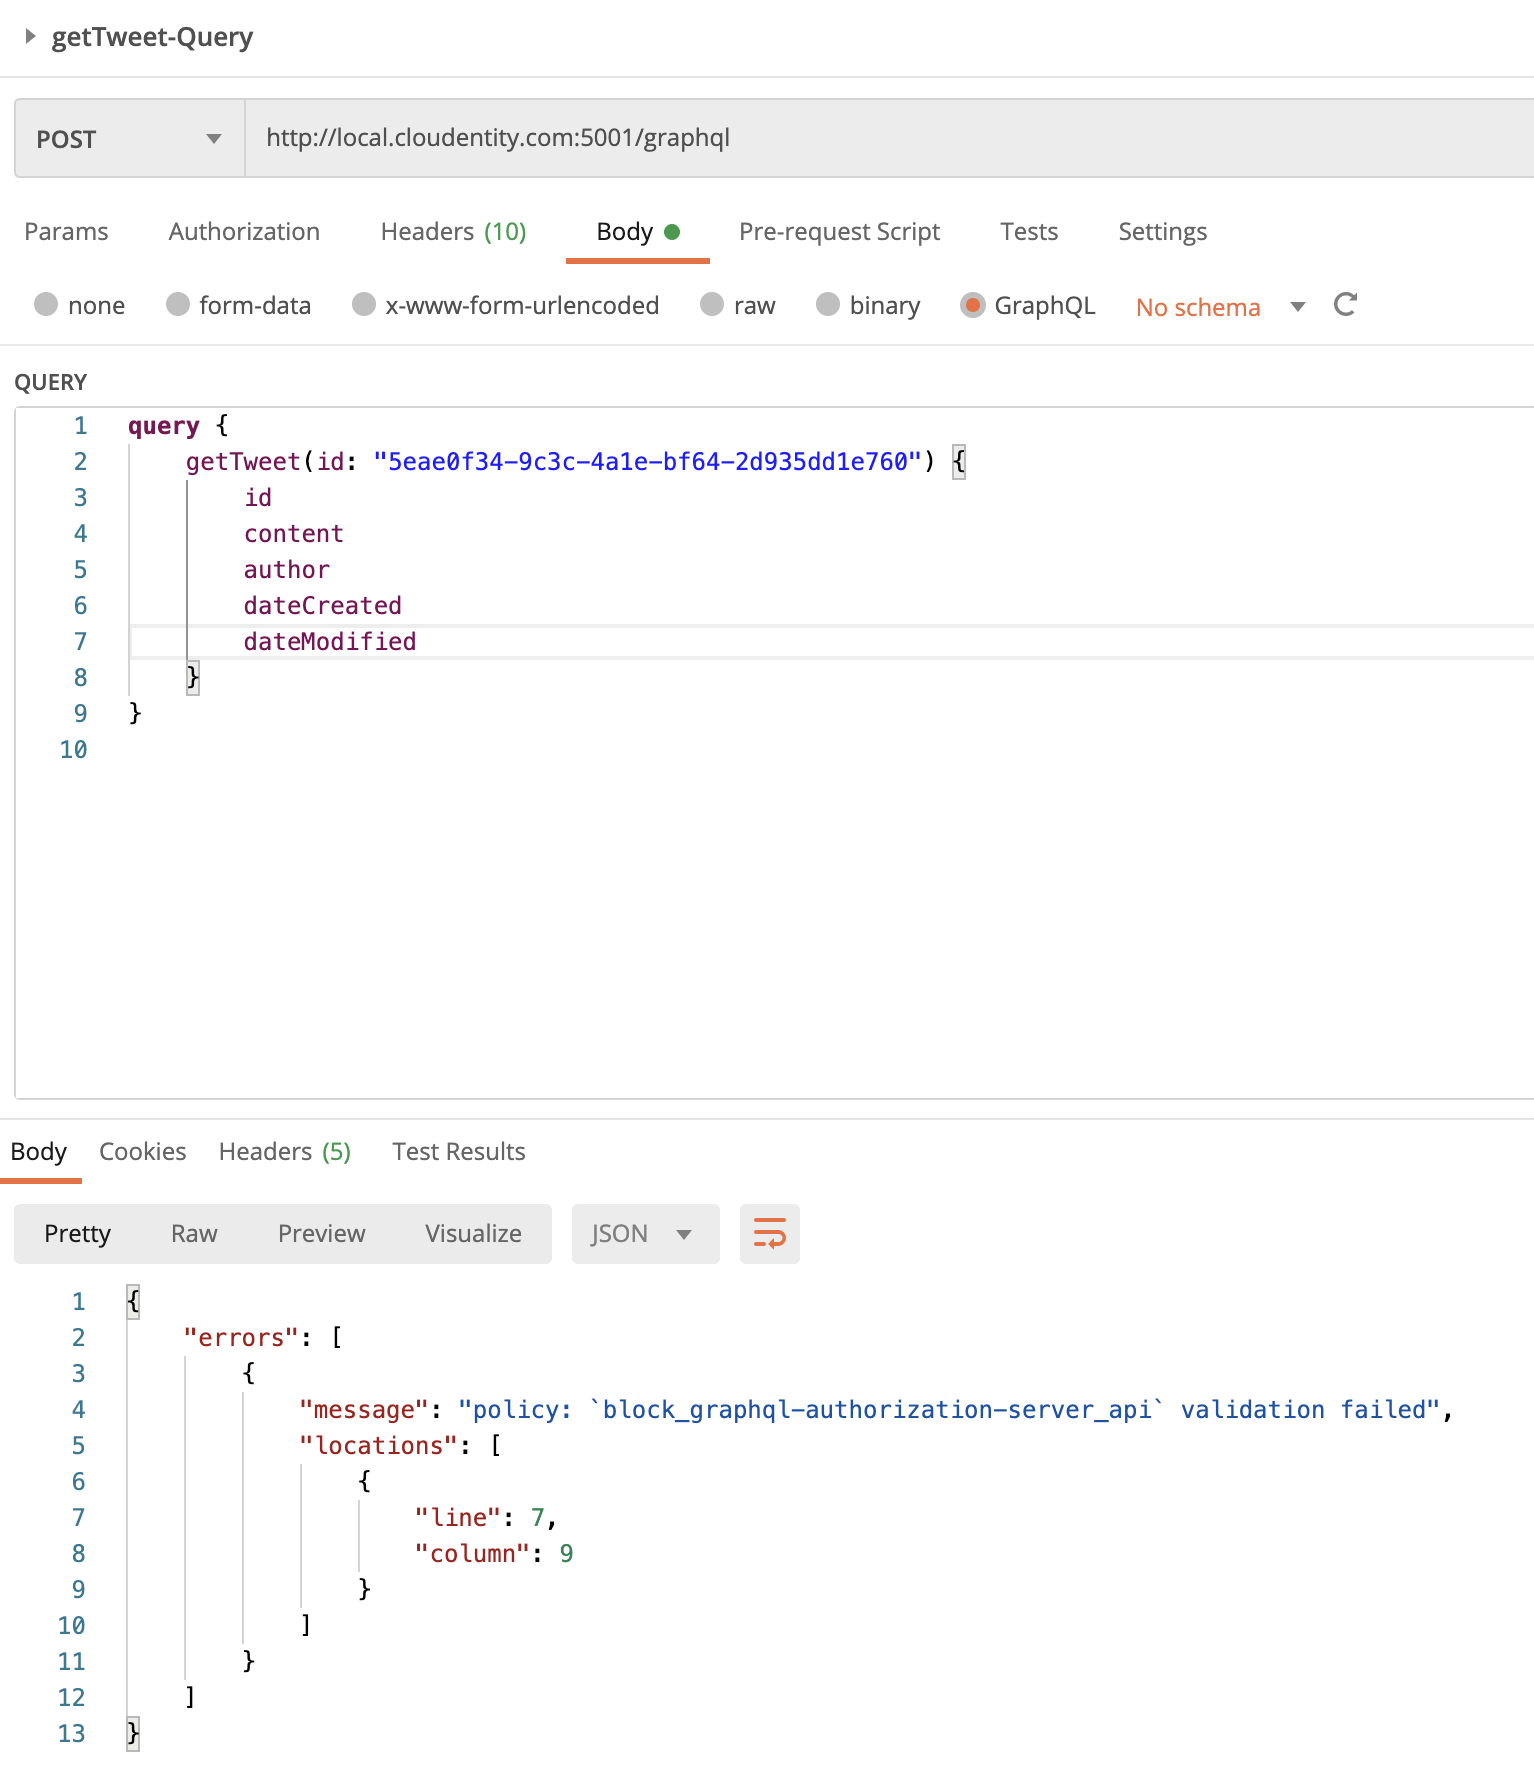
Task: Open the POST method dropdown
Action: point(130,139)
